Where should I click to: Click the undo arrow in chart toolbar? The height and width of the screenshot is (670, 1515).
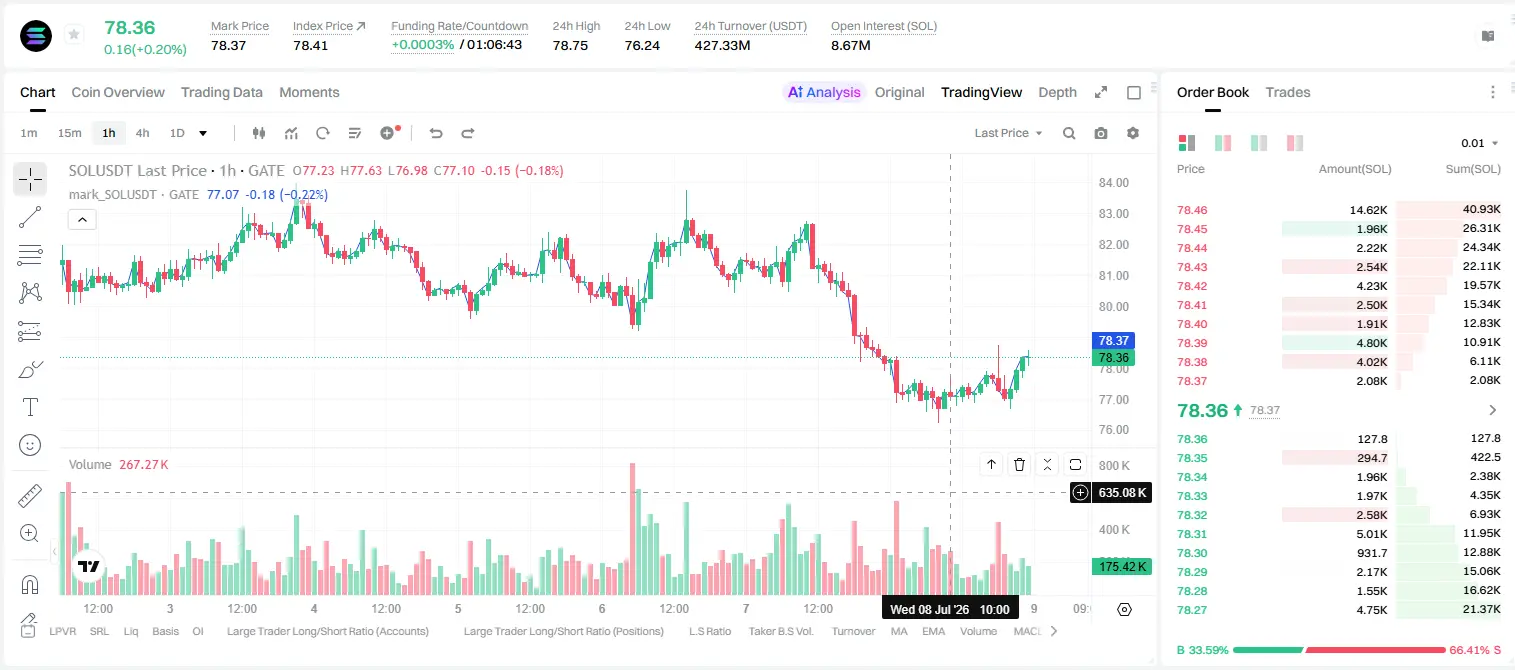coord(436,133)
